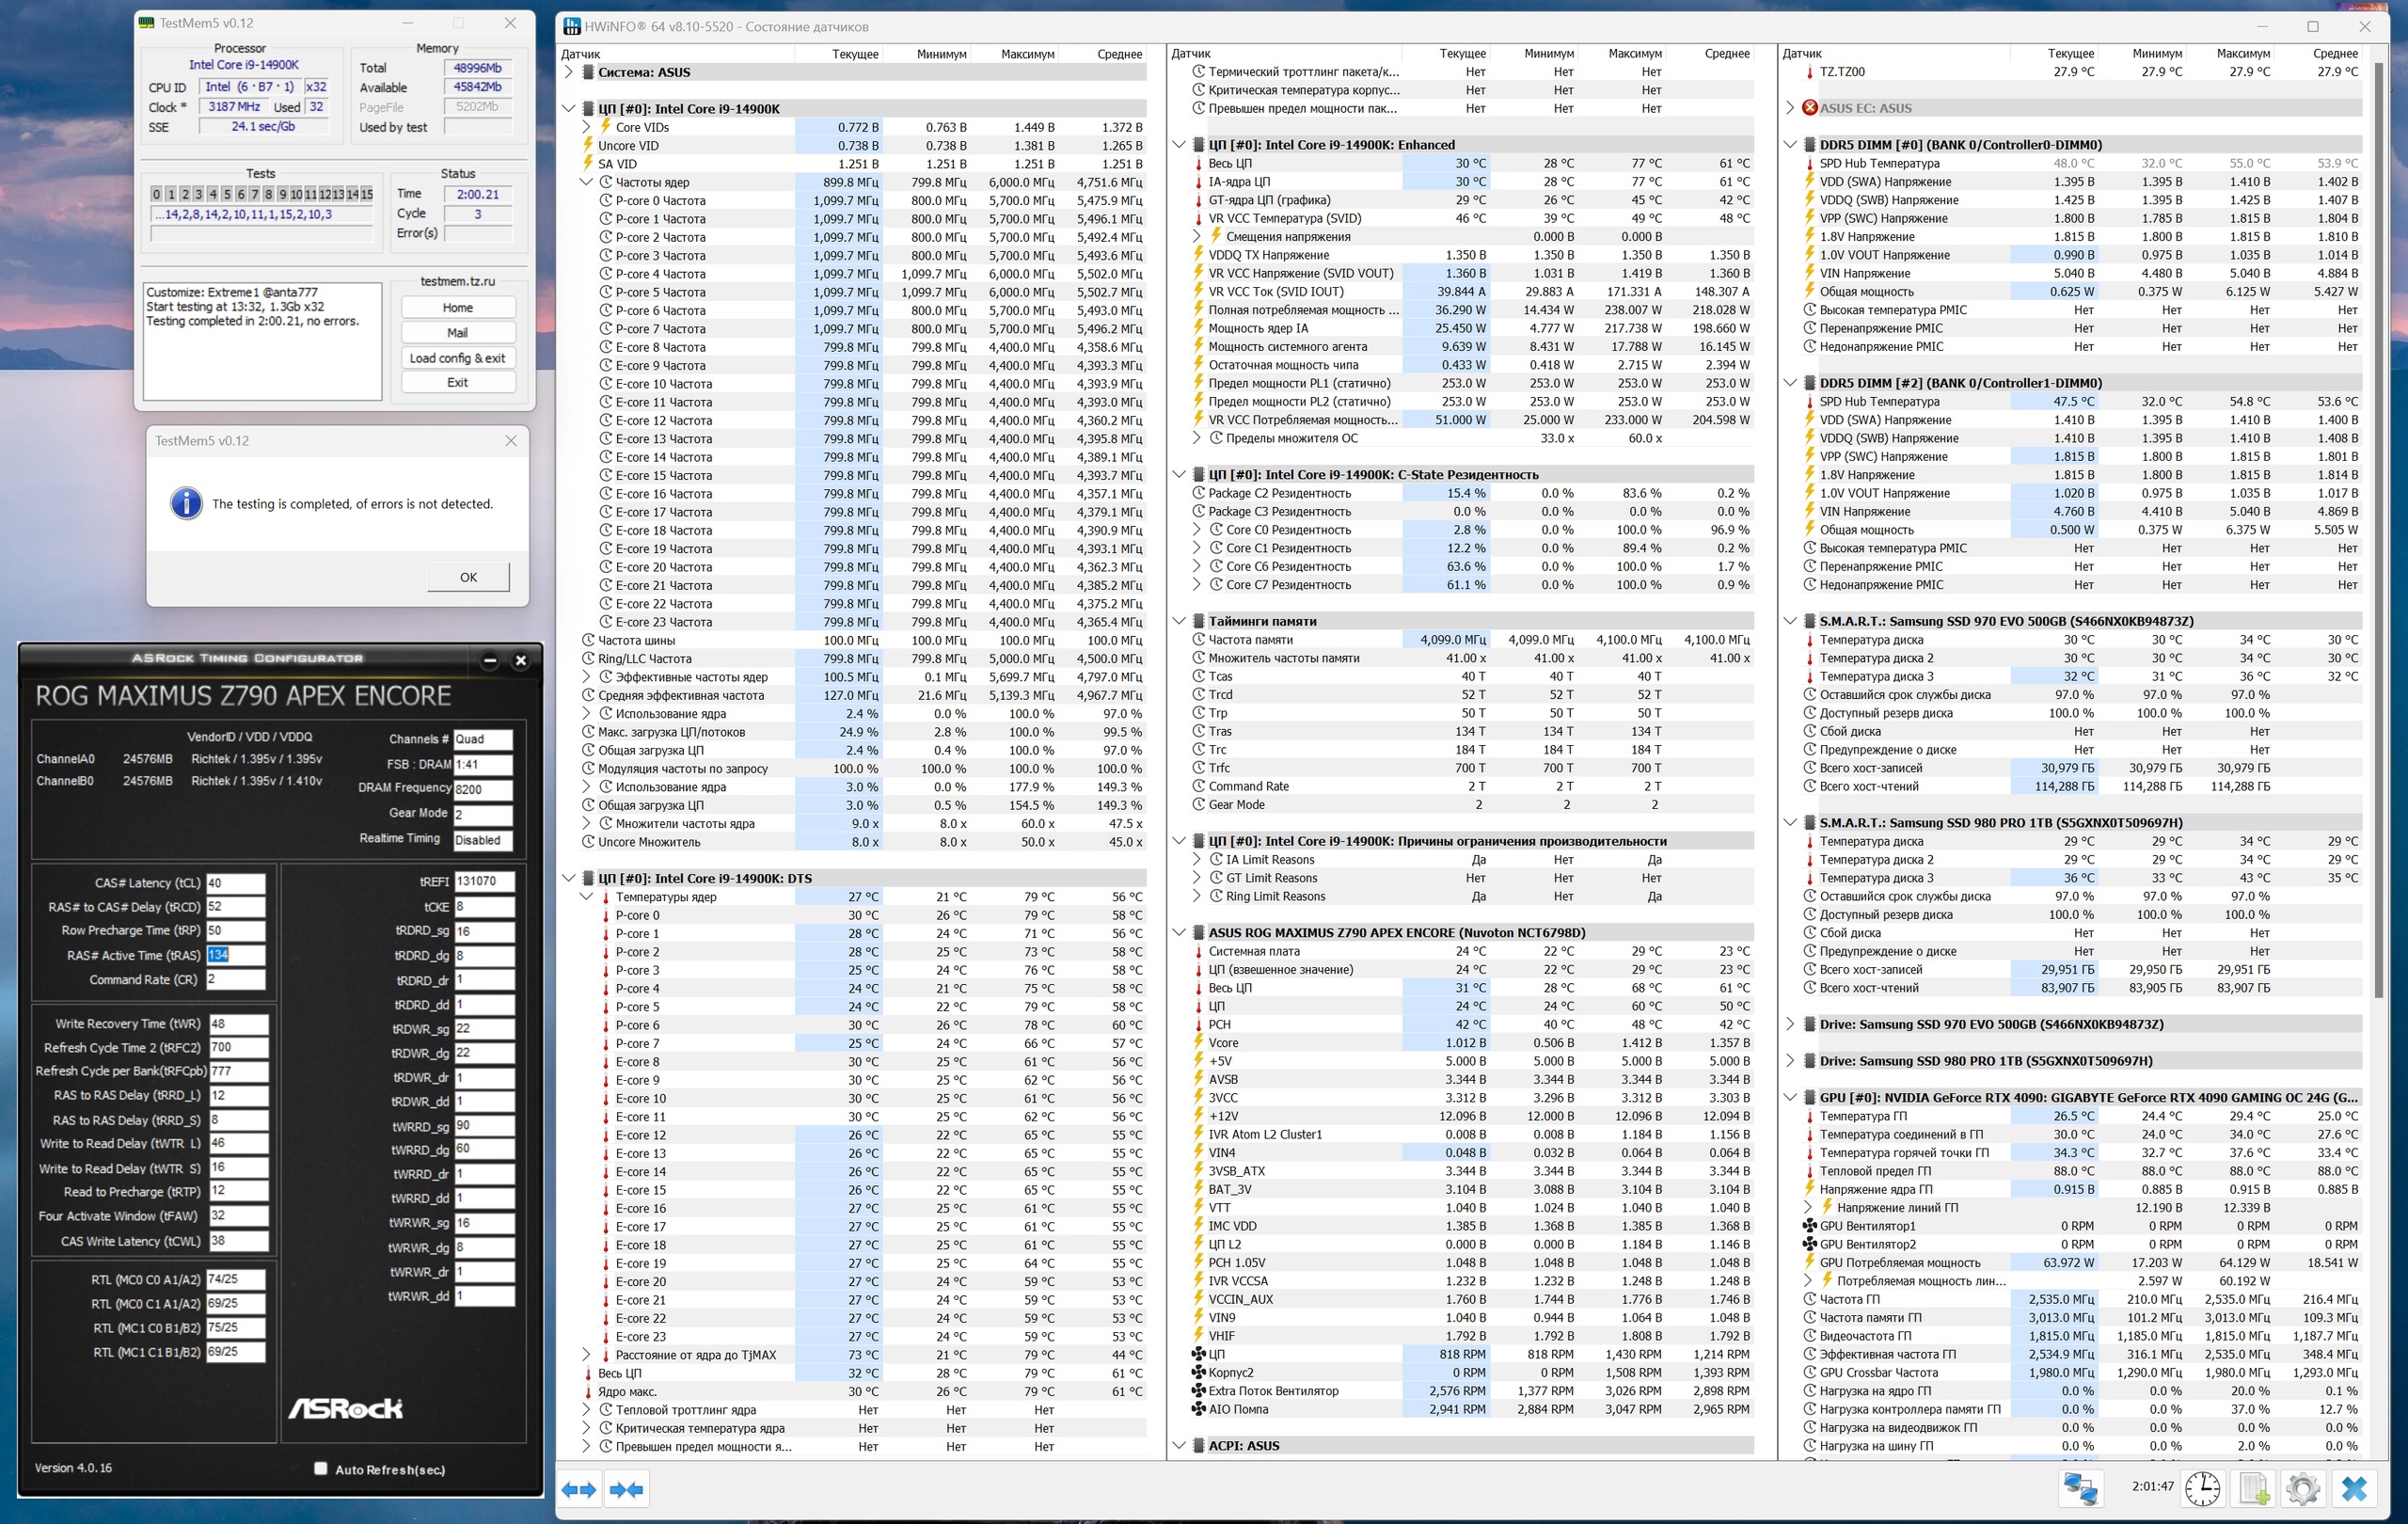Image resolution: width=2408 pixels, height=1524 pixels.
Task: Reset sensor min/max using the clock icon
Action: pyautogui.click(x=2202, y=1489)
